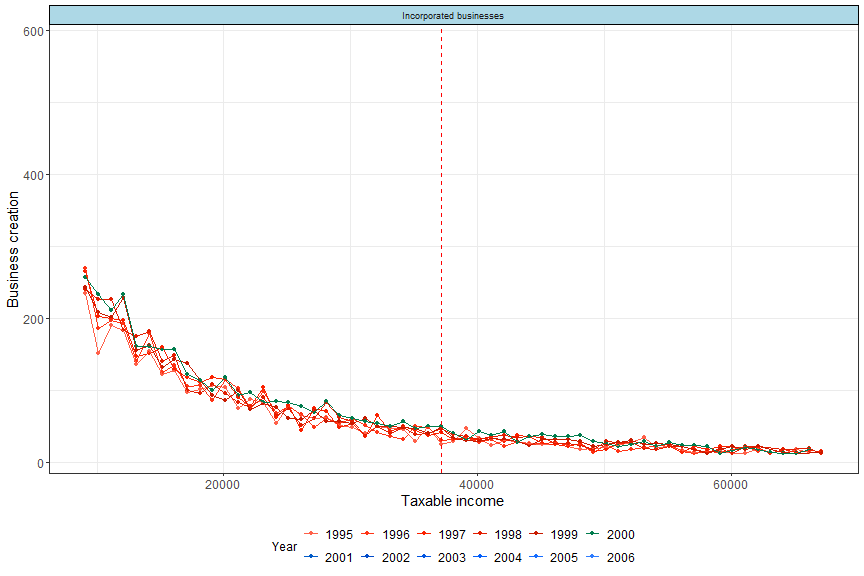Click the 1997 legend key

point(425,535)
